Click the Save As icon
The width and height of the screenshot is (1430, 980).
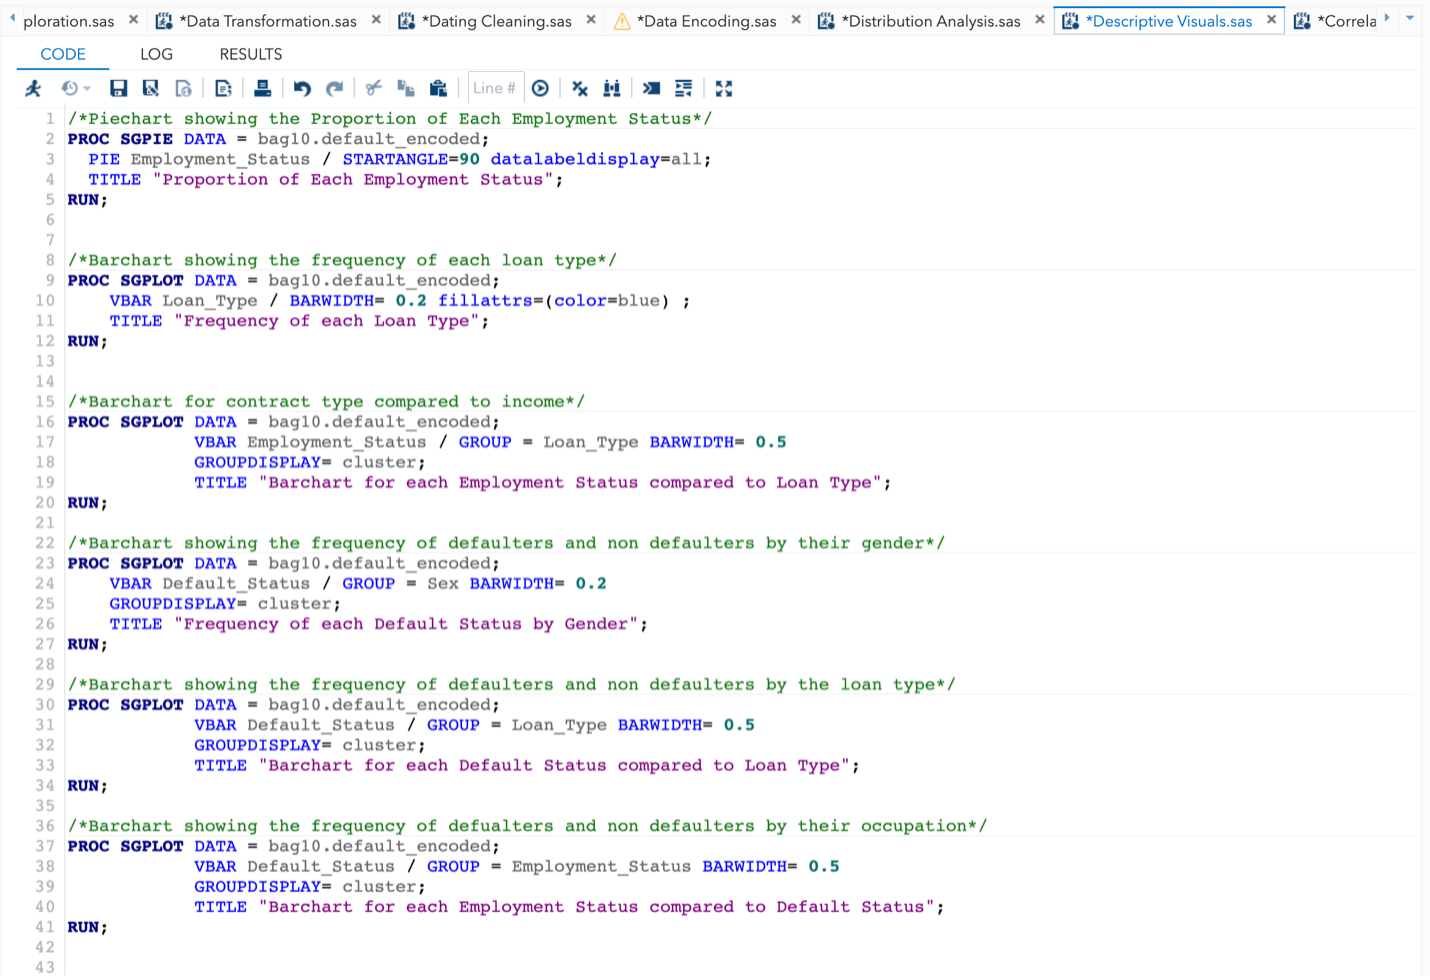click(151, 88)
